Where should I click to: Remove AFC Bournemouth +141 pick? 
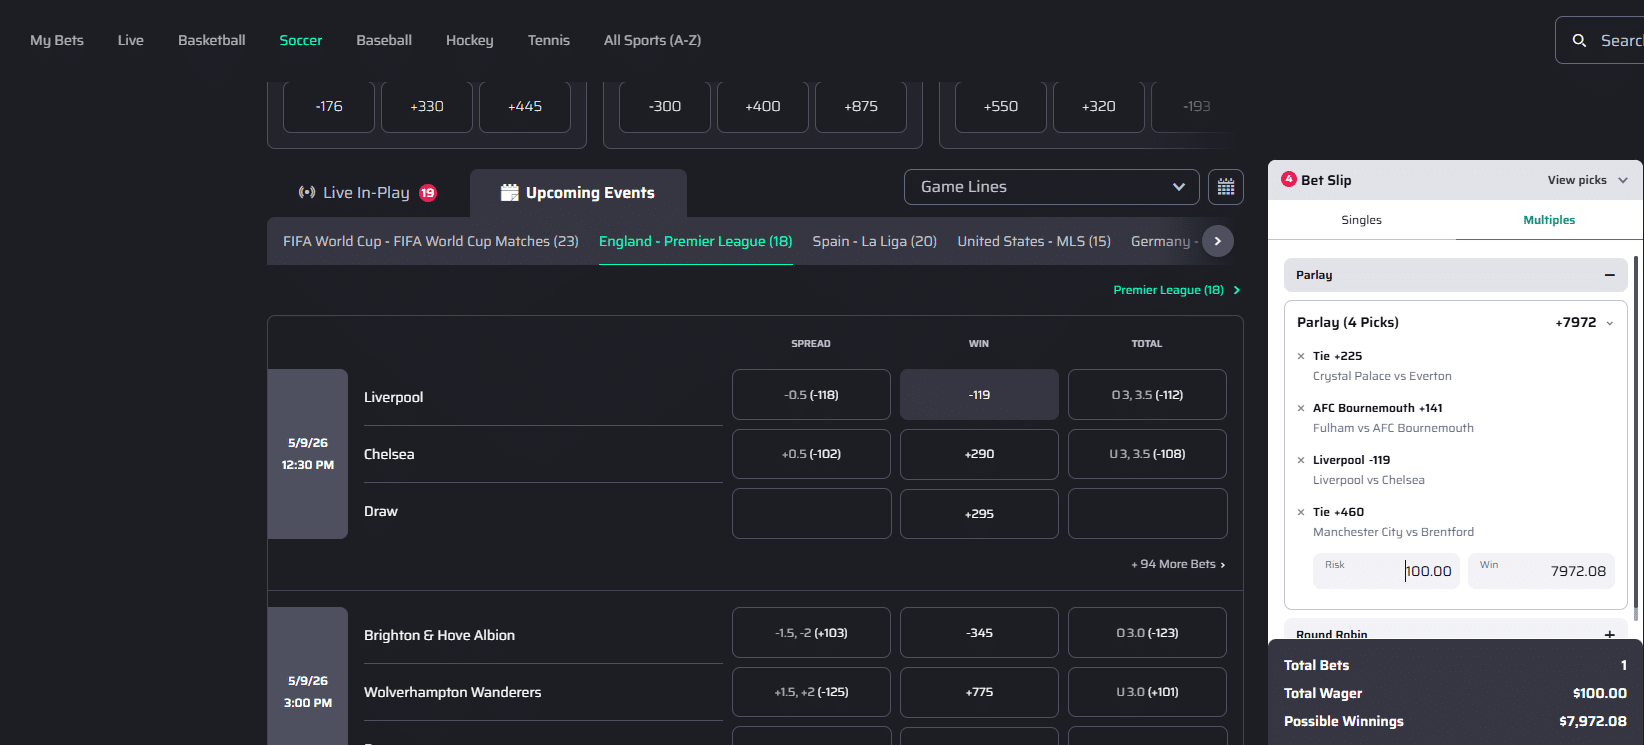tap(1301, 408)
